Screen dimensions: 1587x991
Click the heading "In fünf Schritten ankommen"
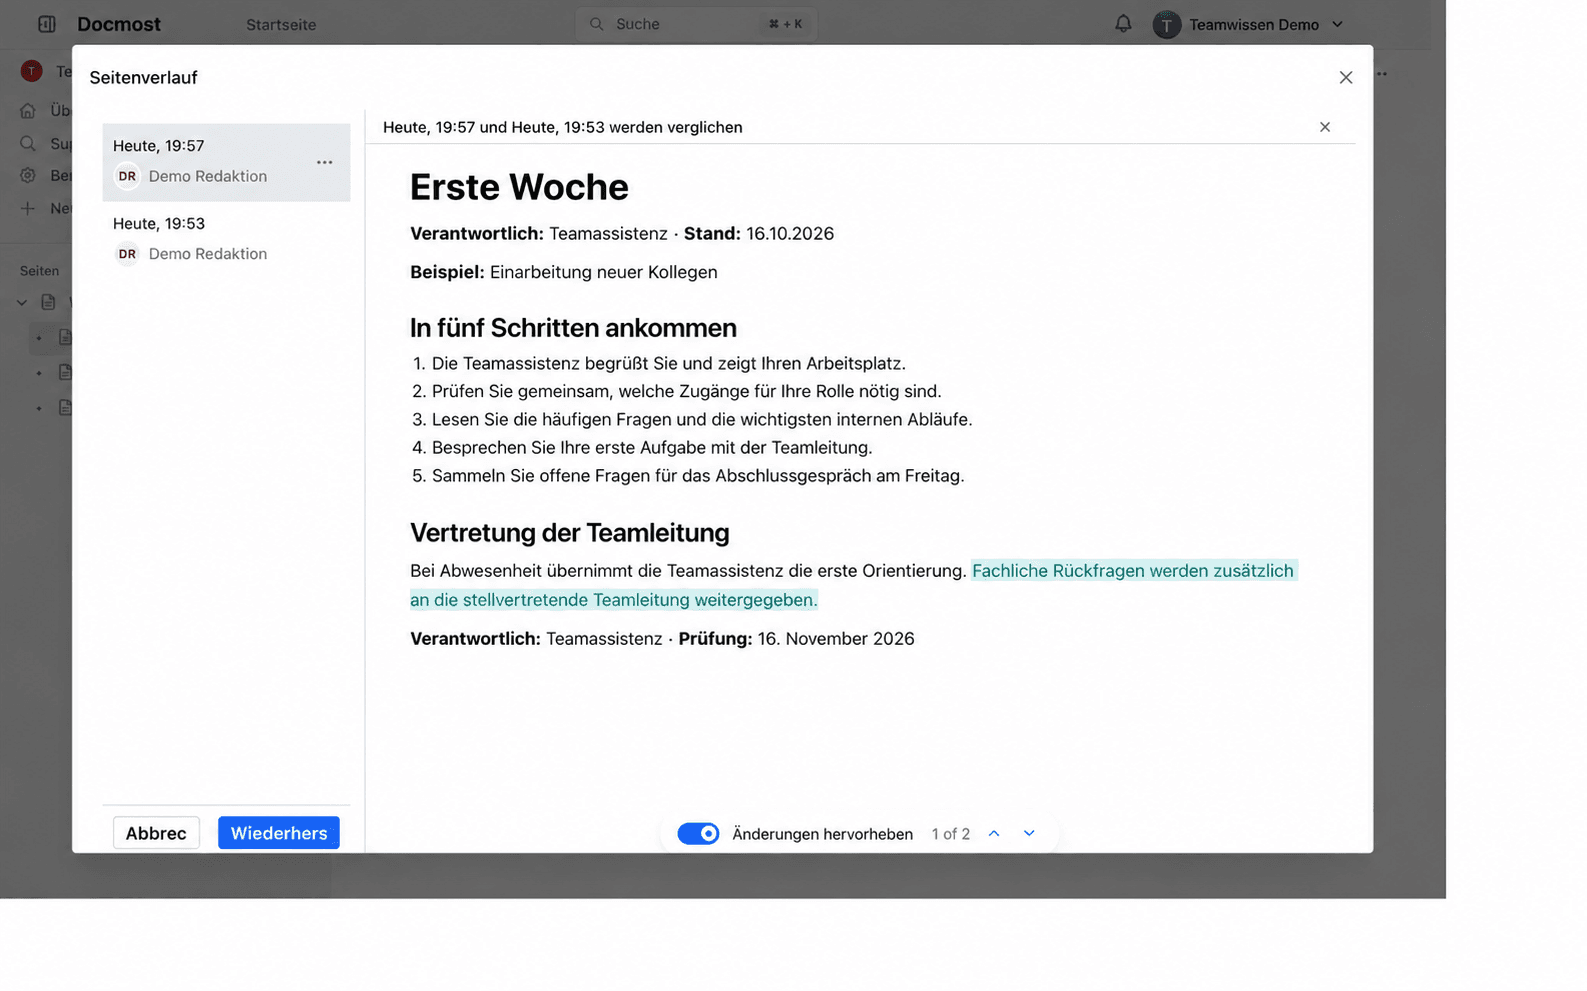pyautogui.click(x=573, y=328)
